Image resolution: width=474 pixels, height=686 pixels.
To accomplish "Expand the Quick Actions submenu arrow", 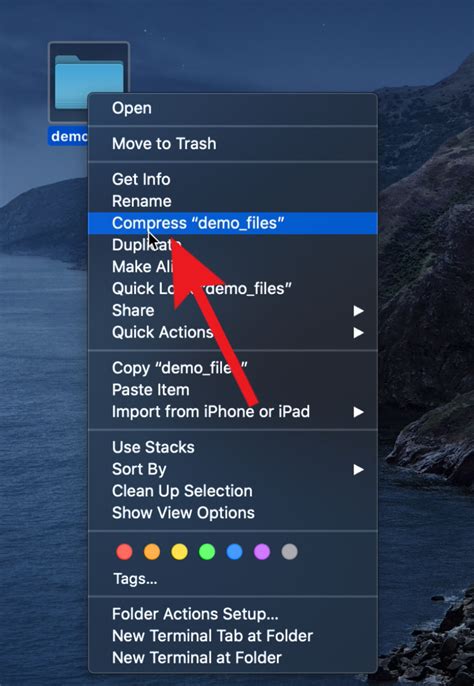I will coord(358,332).
